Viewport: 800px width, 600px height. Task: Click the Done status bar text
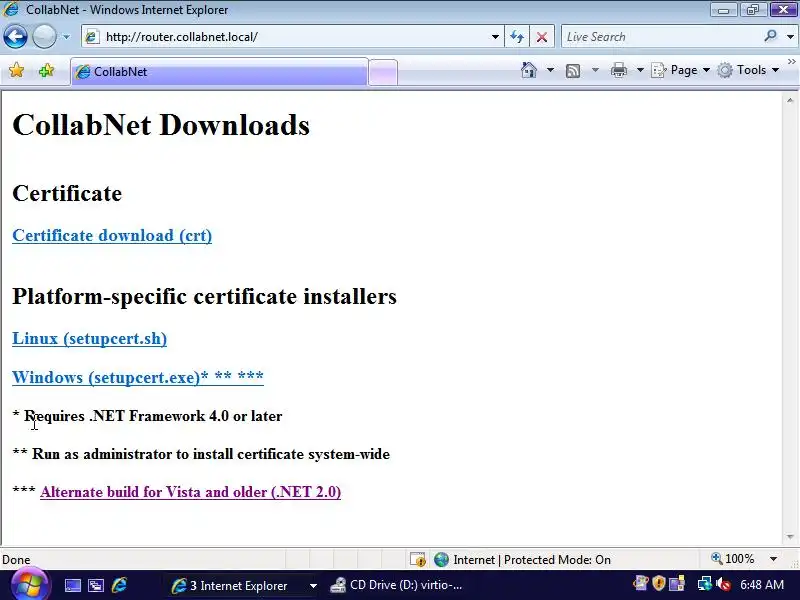coord(16,560)
